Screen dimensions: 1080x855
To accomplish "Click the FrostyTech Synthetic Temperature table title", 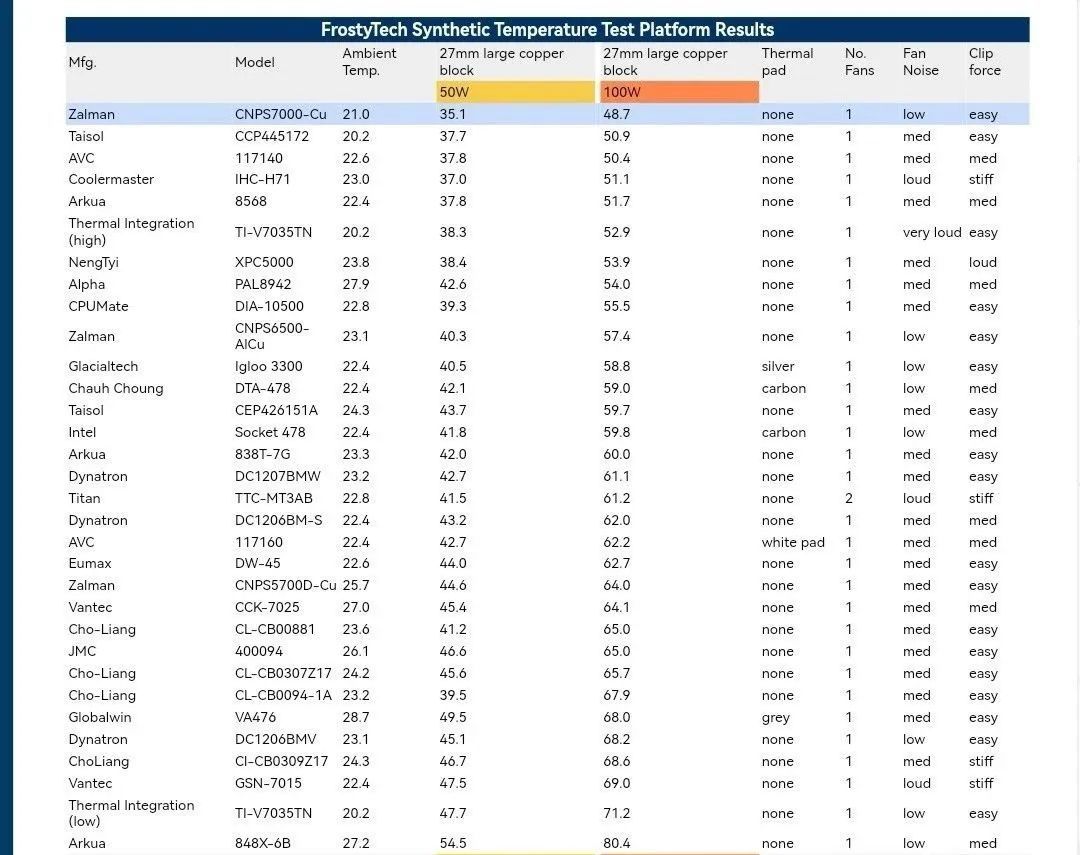I will click(x=547, y=30).
